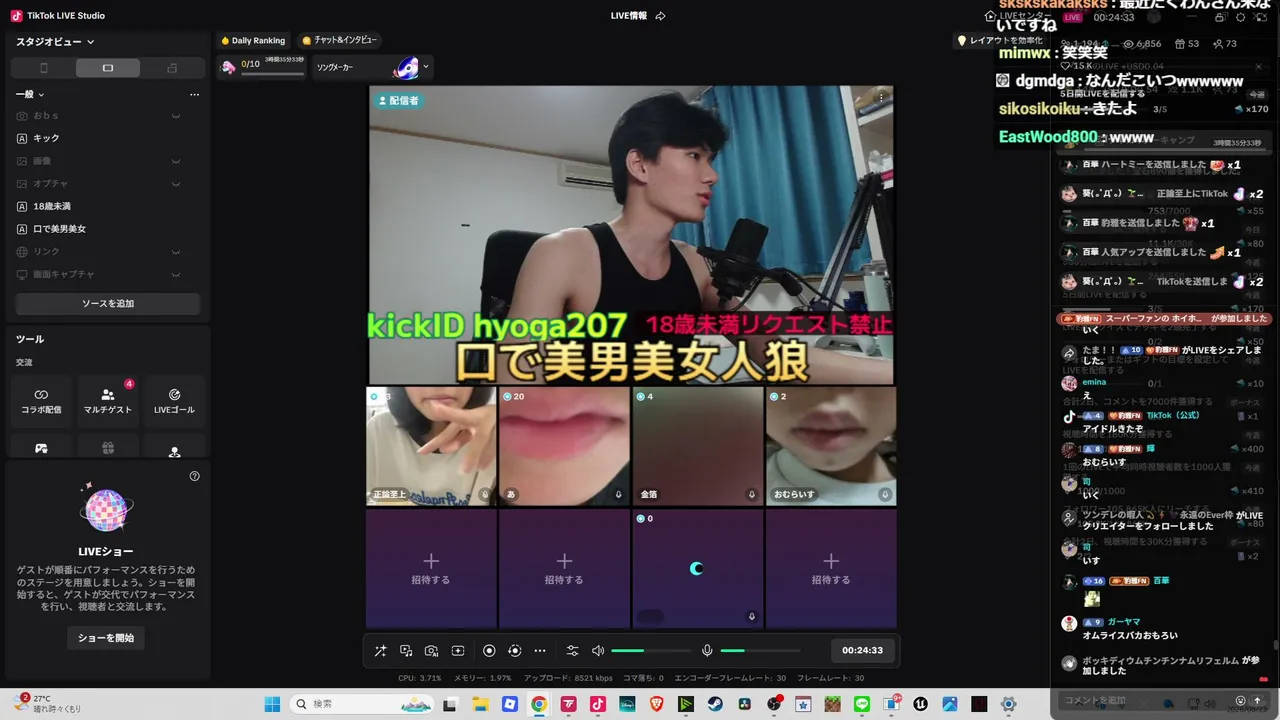Open Google Chrome from the taskbar
The height and width of the screenshot is (720, 1280).
click(539, 704)
